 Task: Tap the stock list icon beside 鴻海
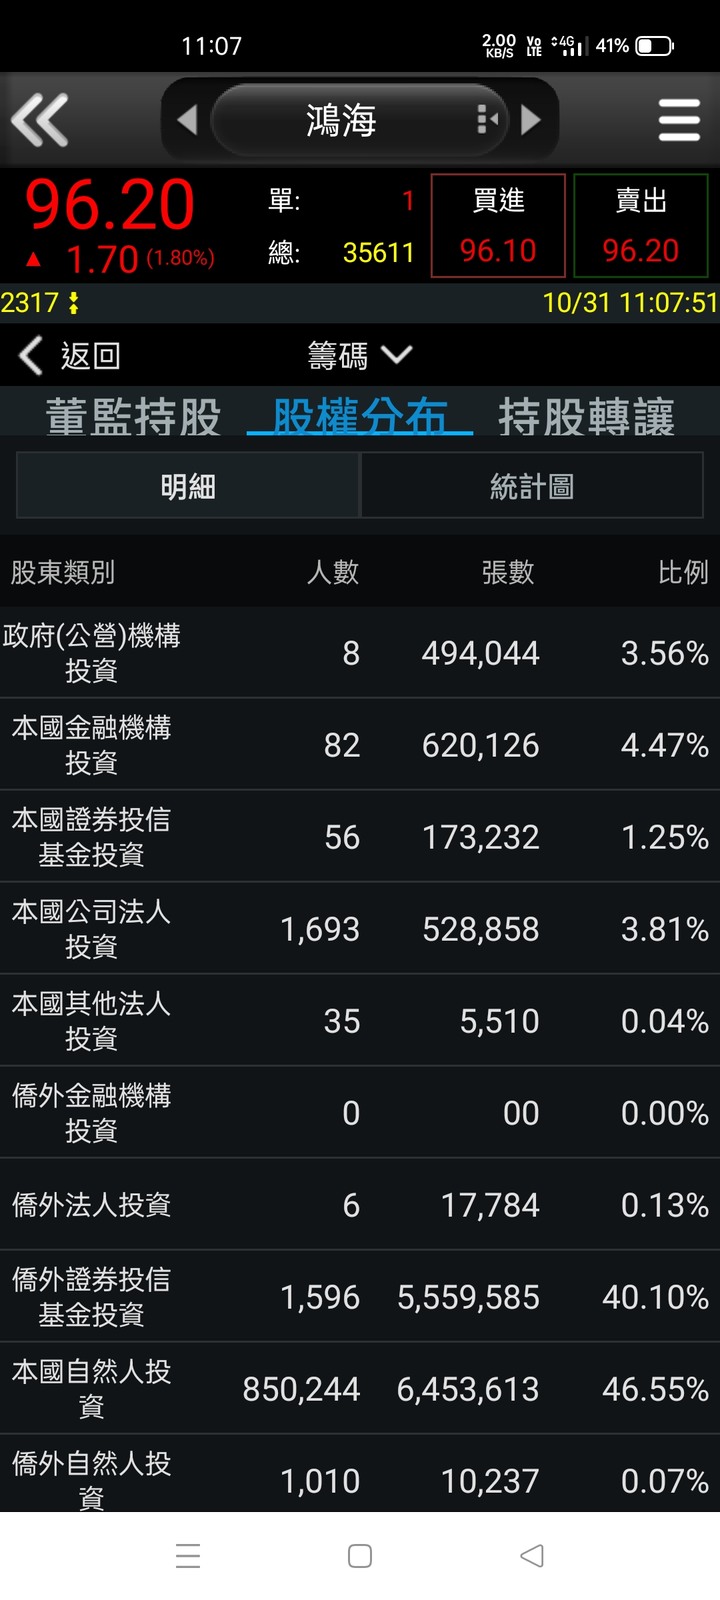pyautogui.click(x=488, y=120)
